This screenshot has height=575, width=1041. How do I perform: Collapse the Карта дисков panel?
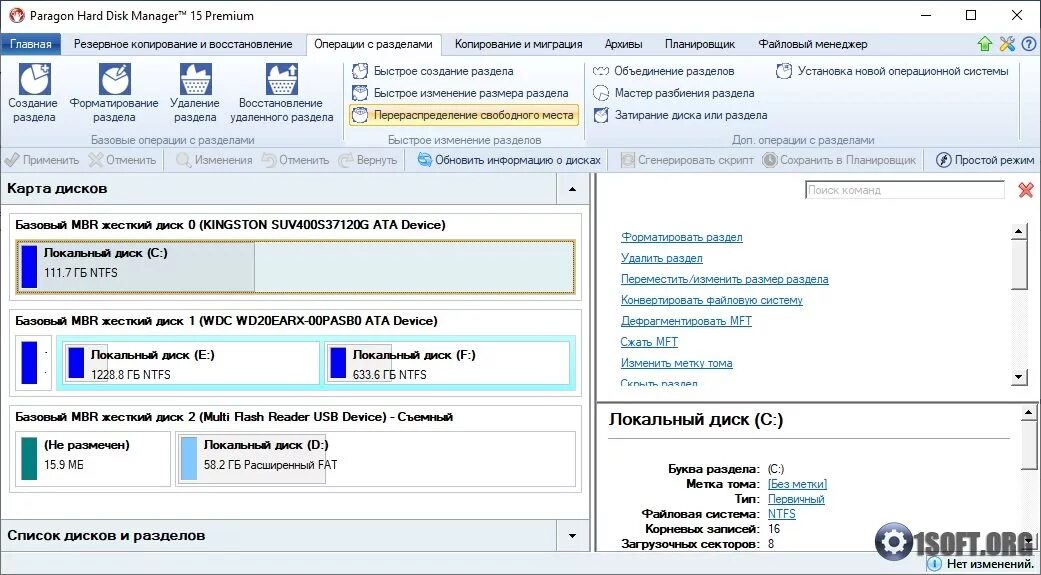[572, 189]
